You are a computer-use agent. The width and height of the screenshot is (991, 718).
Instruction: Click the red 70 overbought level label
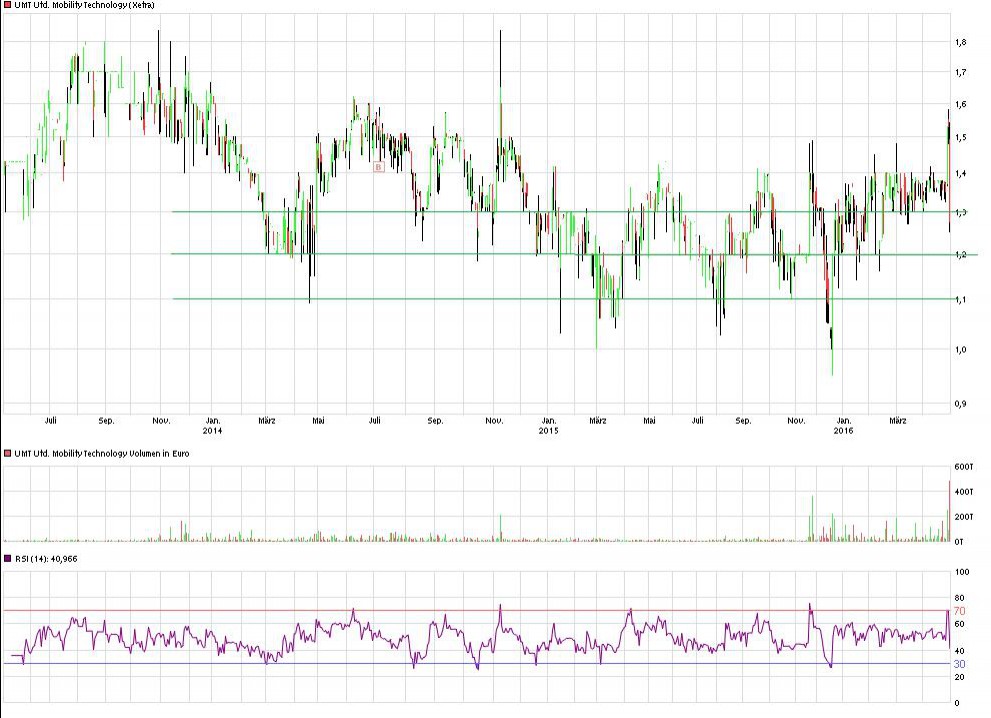(958, 610)
